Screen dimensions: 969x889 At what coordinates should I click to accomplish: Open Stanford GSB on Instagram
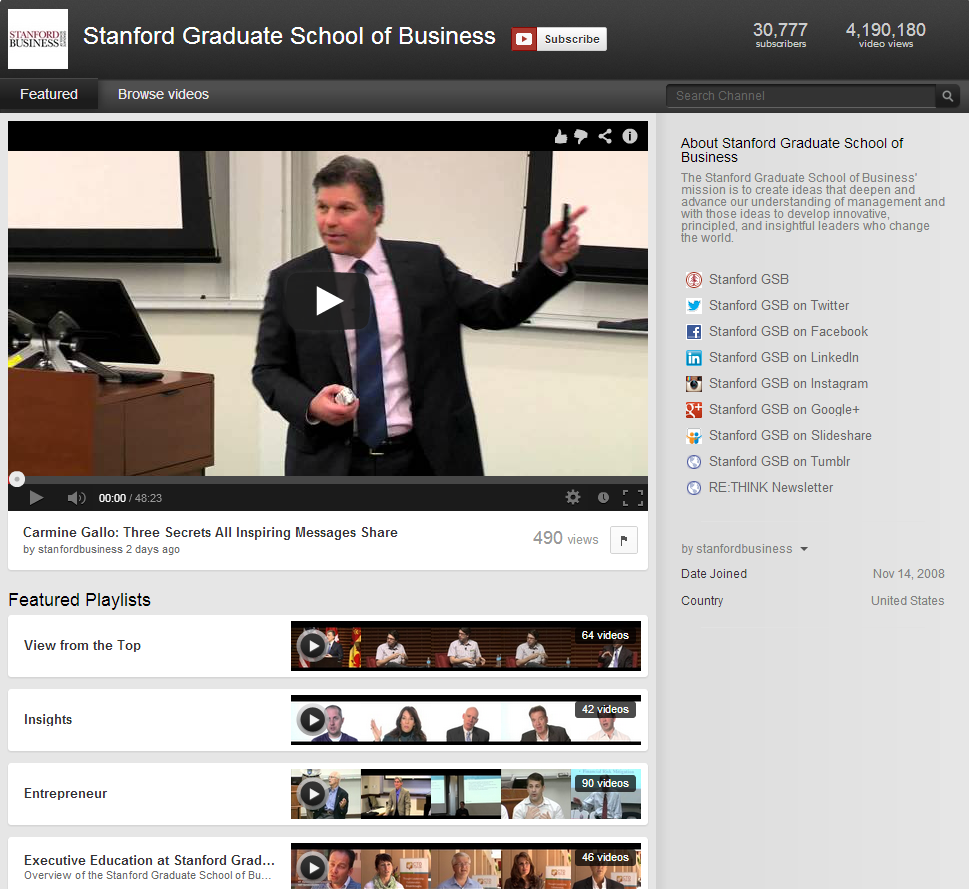click(x=787, y=383)
